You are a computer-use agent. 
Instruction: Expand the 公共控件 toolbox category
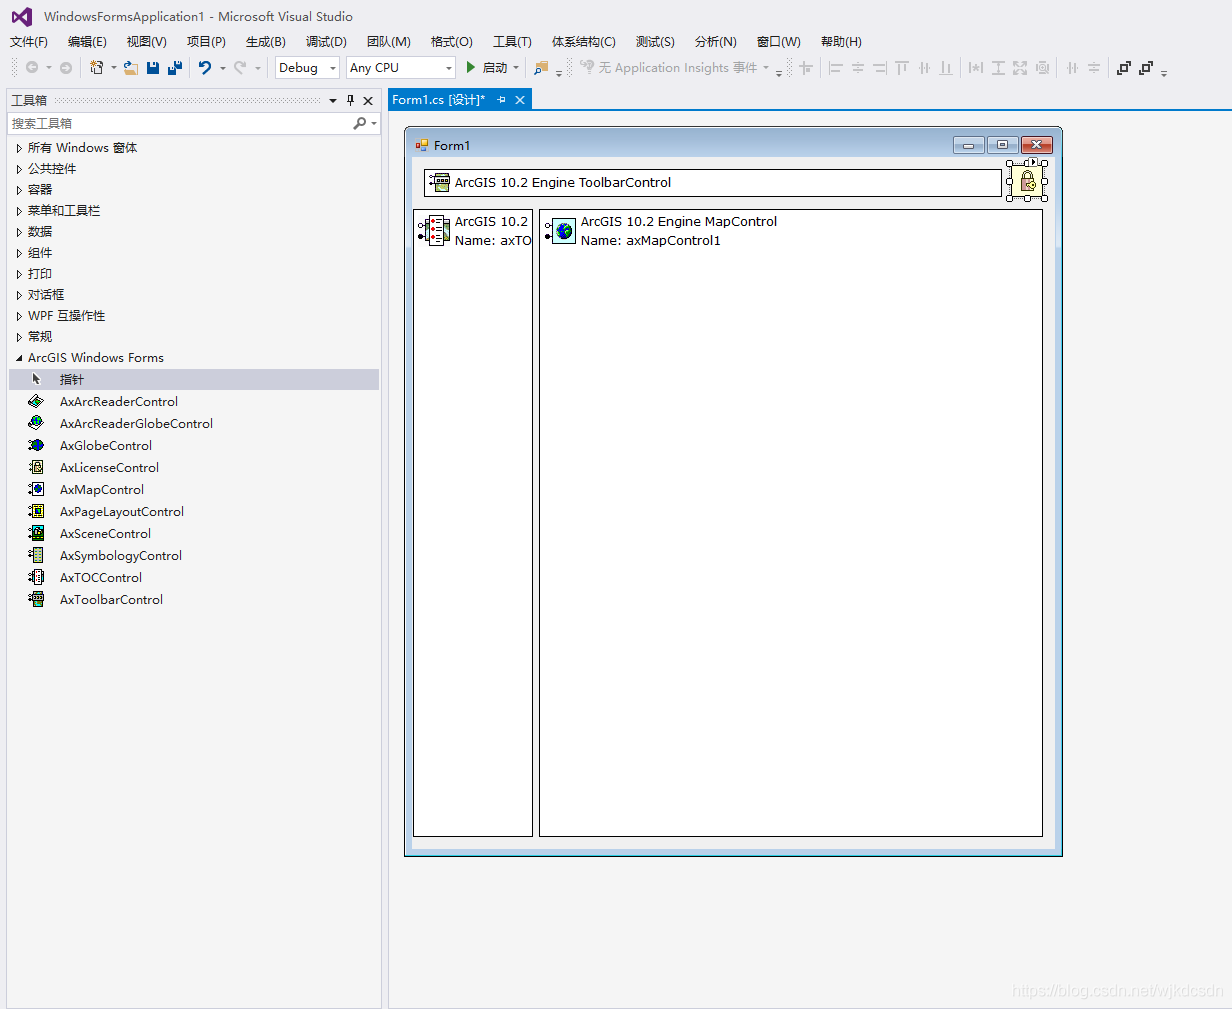click(x=19, y=169)
